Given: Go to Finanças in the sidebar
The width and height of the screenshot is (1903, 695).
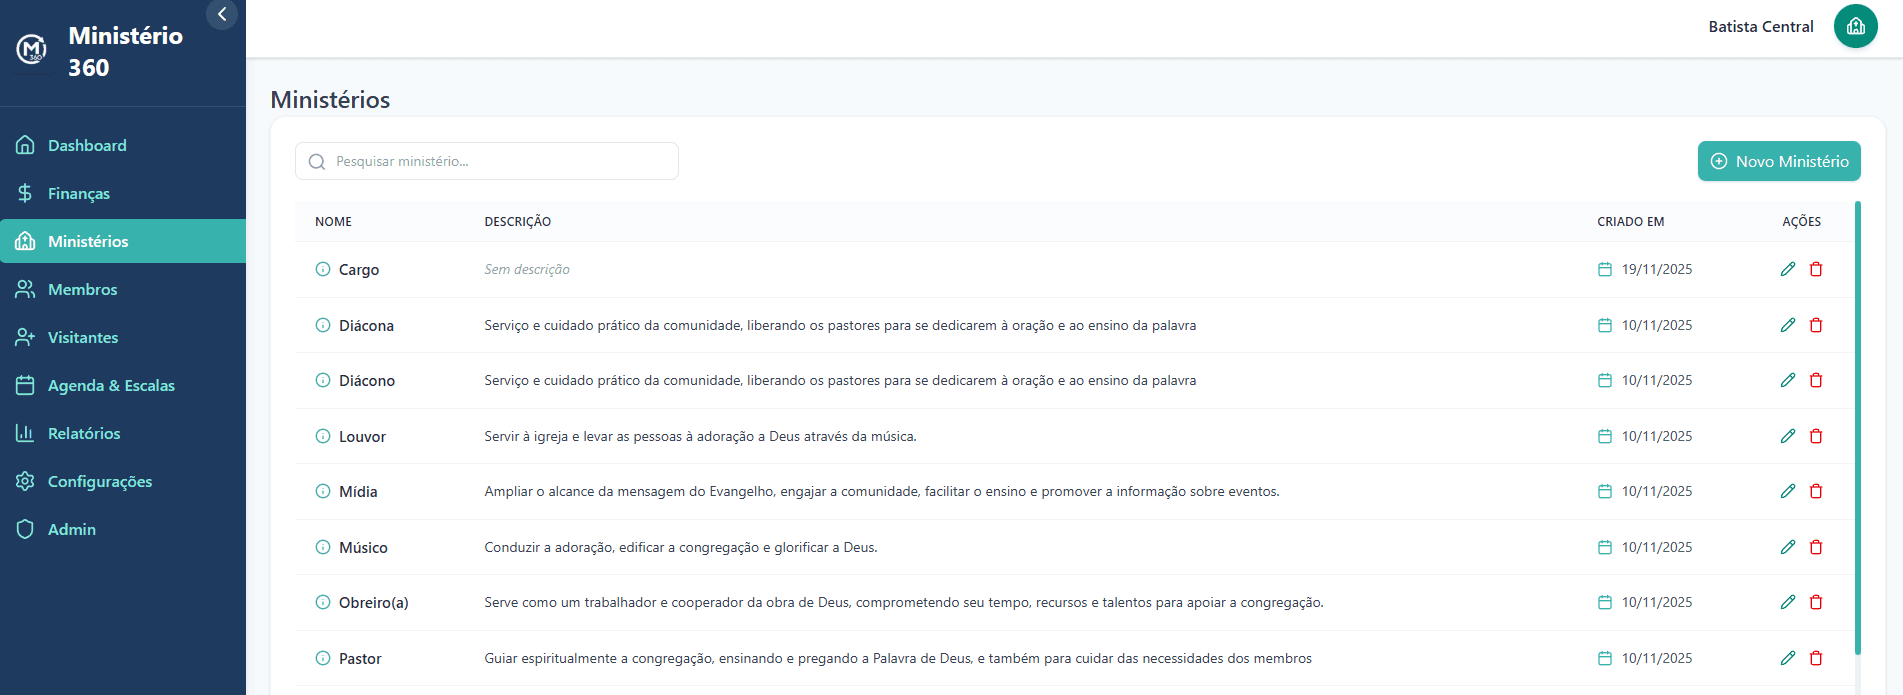Looking at the screenshot, I should (78, 193).
